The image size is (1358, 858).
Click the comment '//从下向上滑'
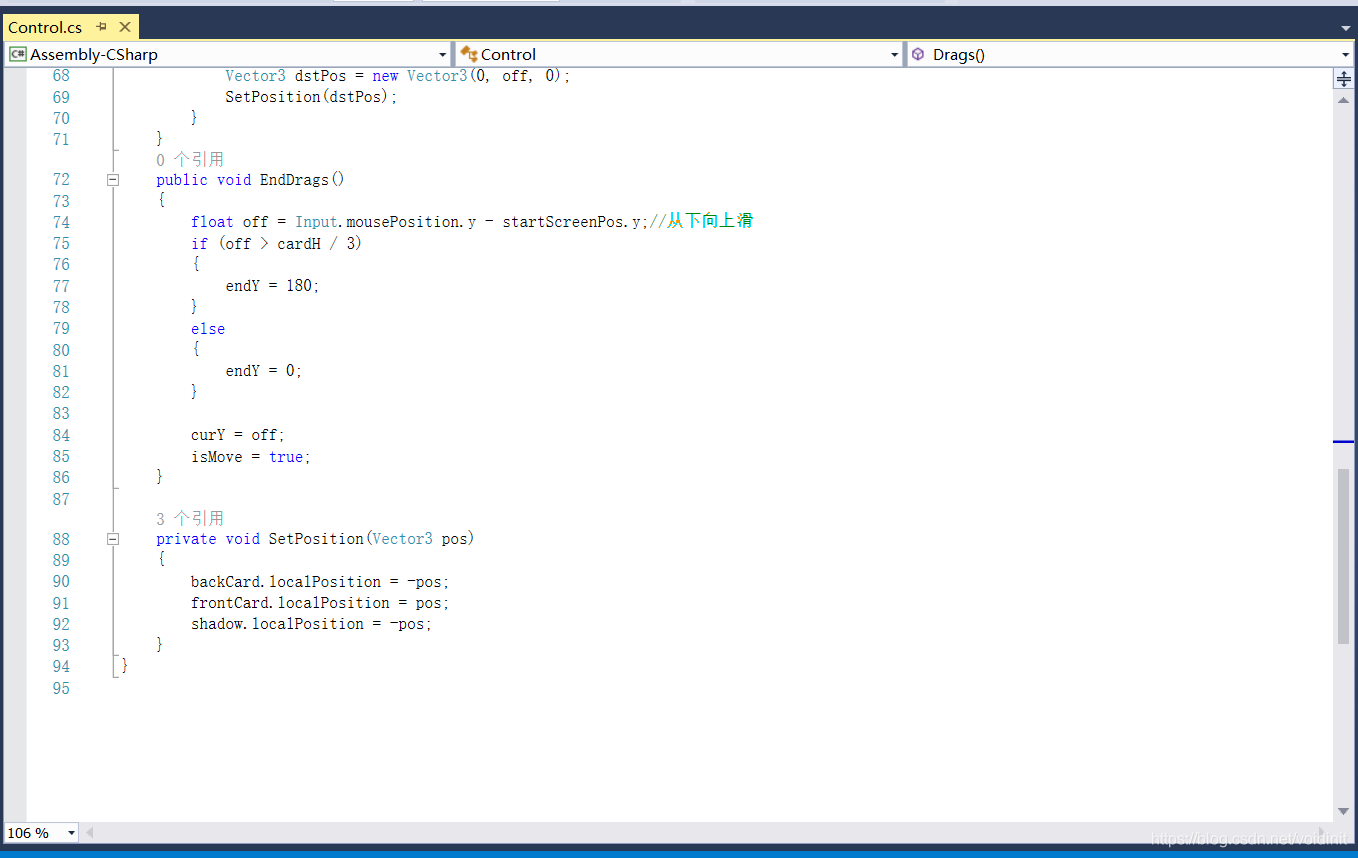pos(701,222)
